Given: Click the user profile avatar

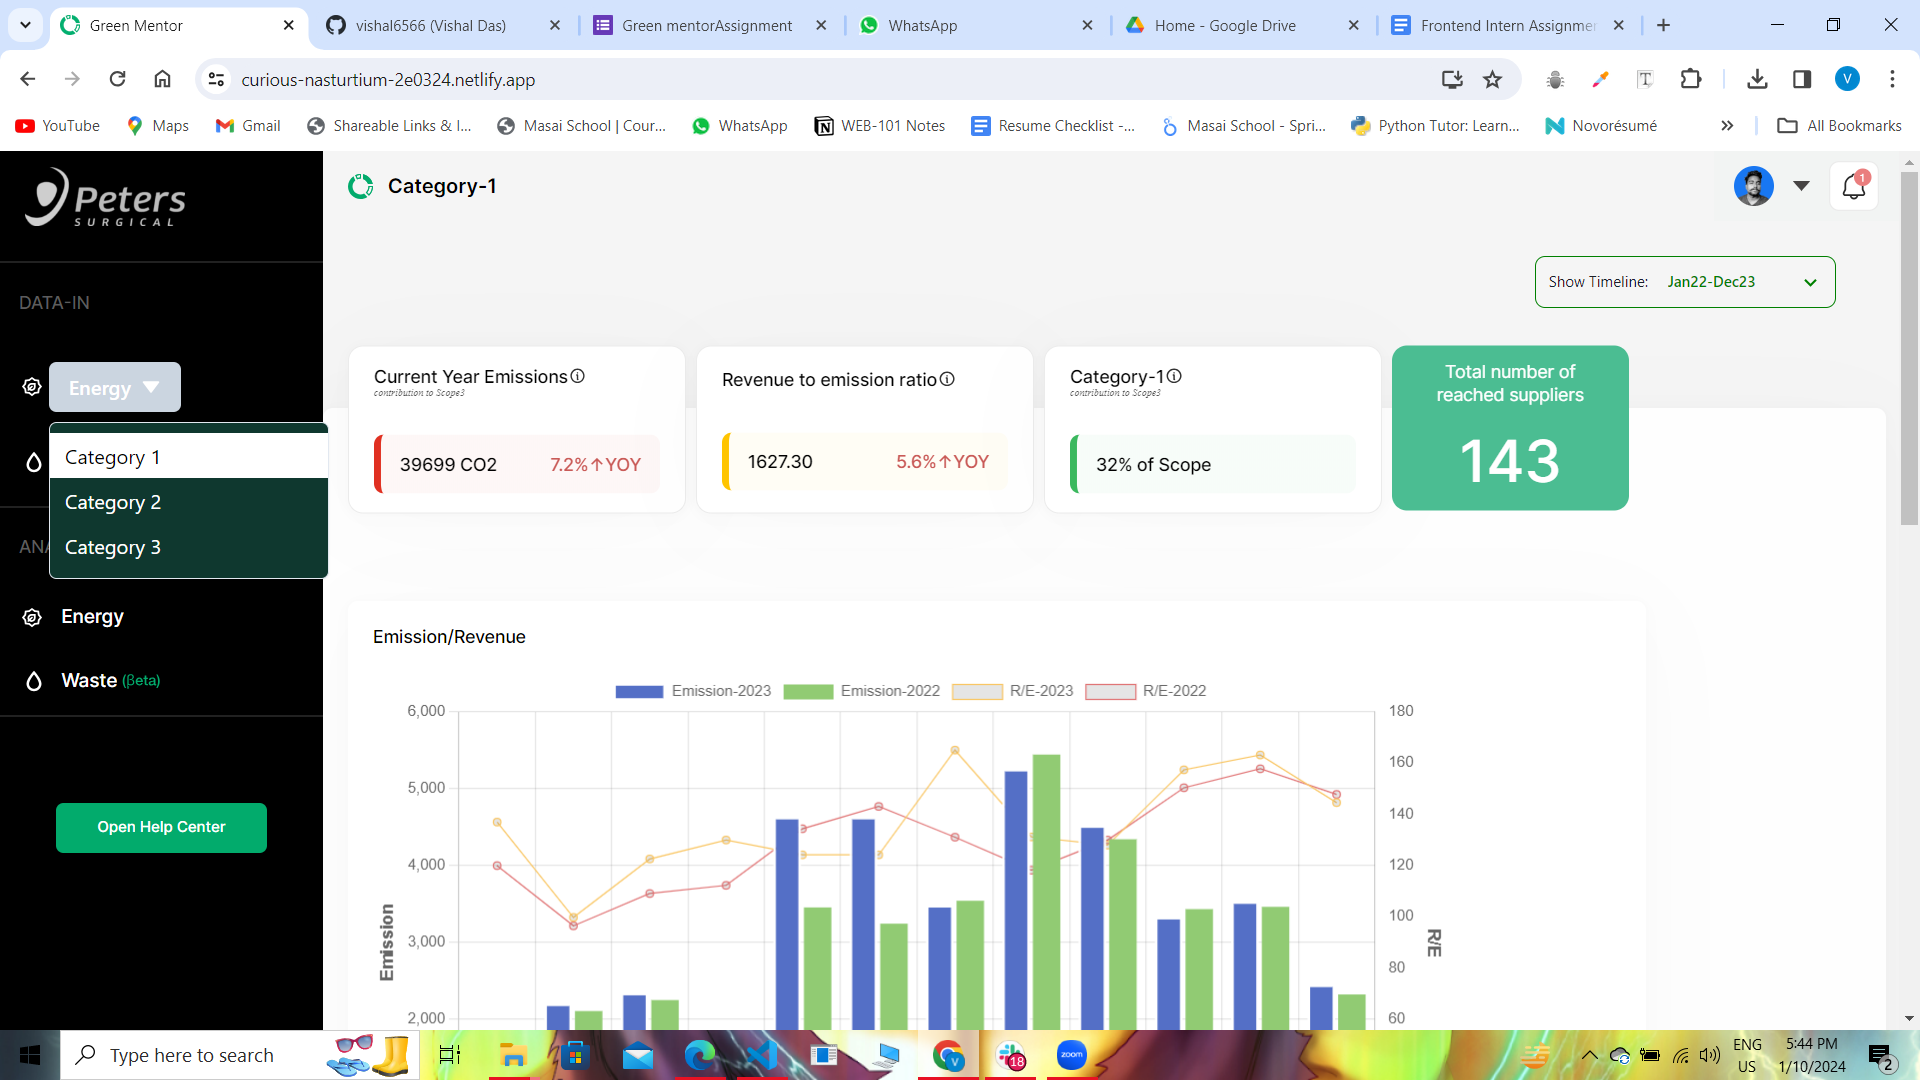Looking at the screenshot, I should tap(1753, 186).
